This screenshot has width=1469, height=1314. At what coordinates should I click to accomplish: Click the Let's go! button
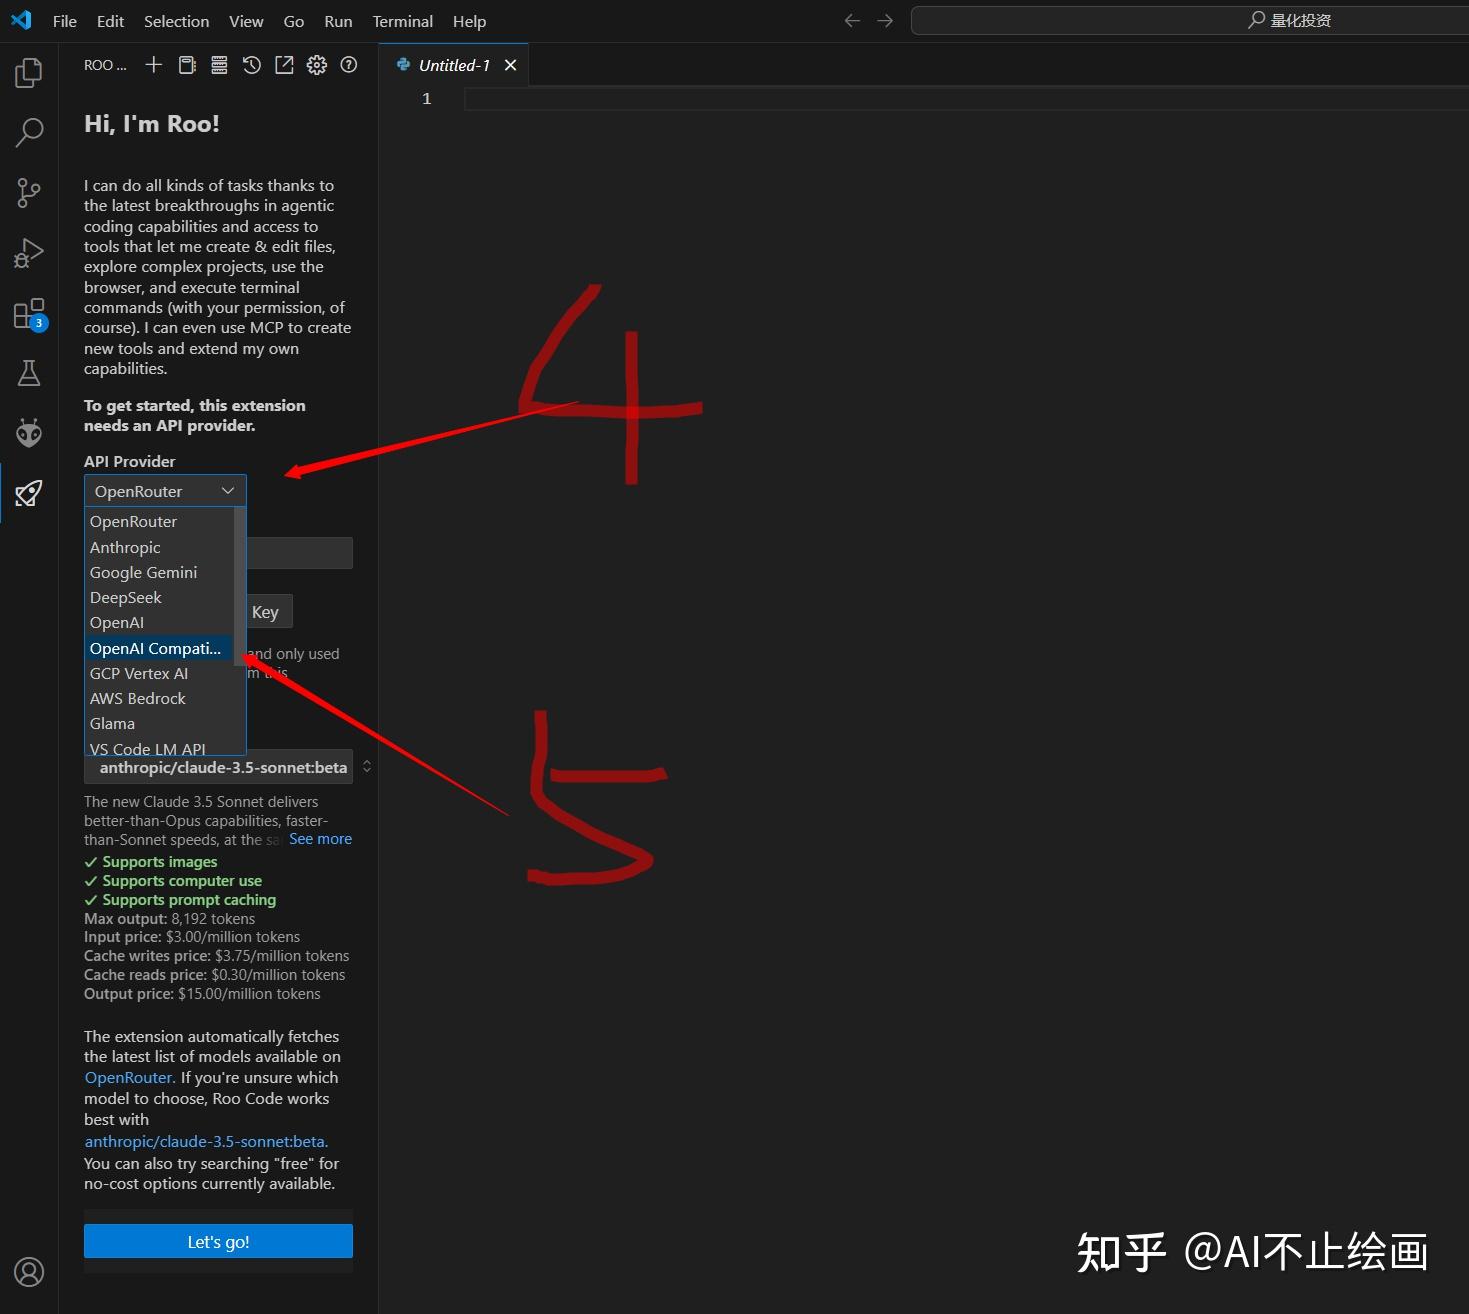[x=218, y=1241]
